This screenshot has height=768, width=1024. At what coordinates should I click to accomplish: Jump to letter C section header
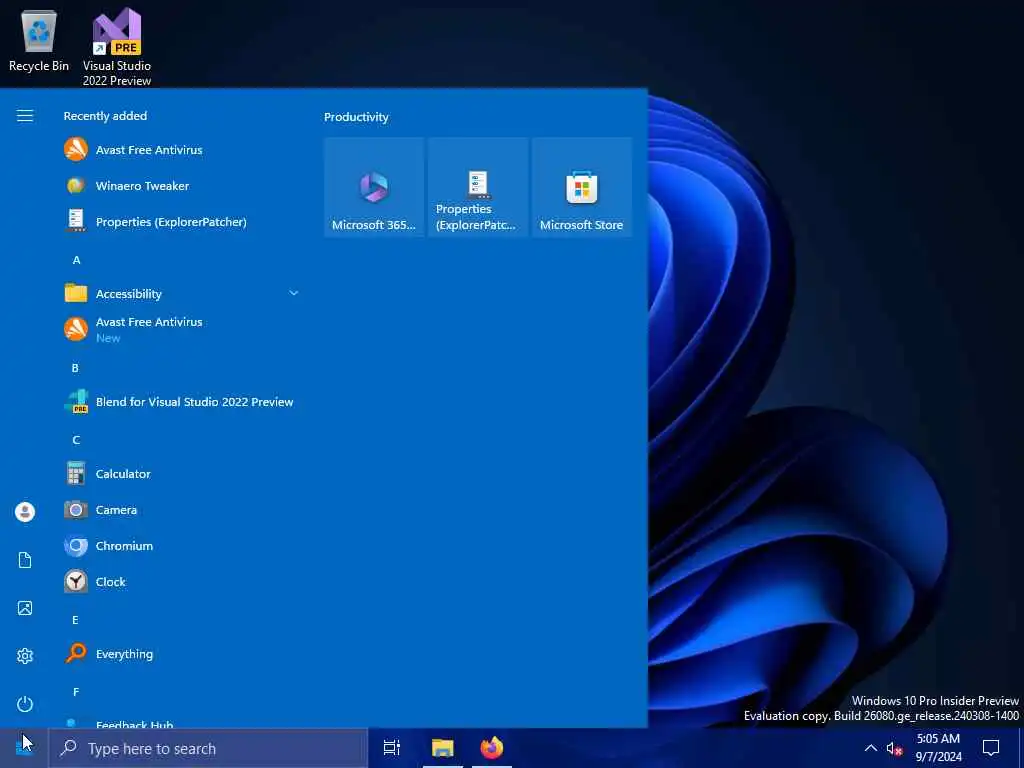[76, 440]
